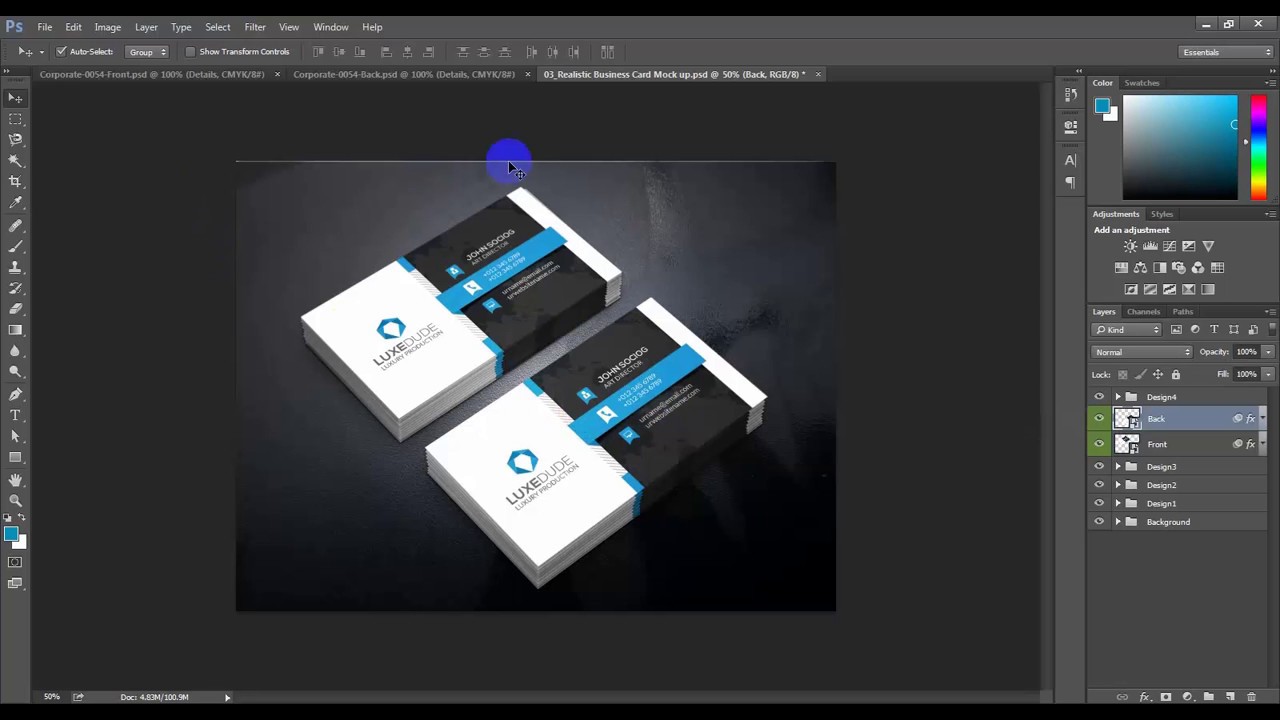Filter layers by pixel layers icon
Viewport: 1280px width, 720px height.
(x=1176, y=329)
